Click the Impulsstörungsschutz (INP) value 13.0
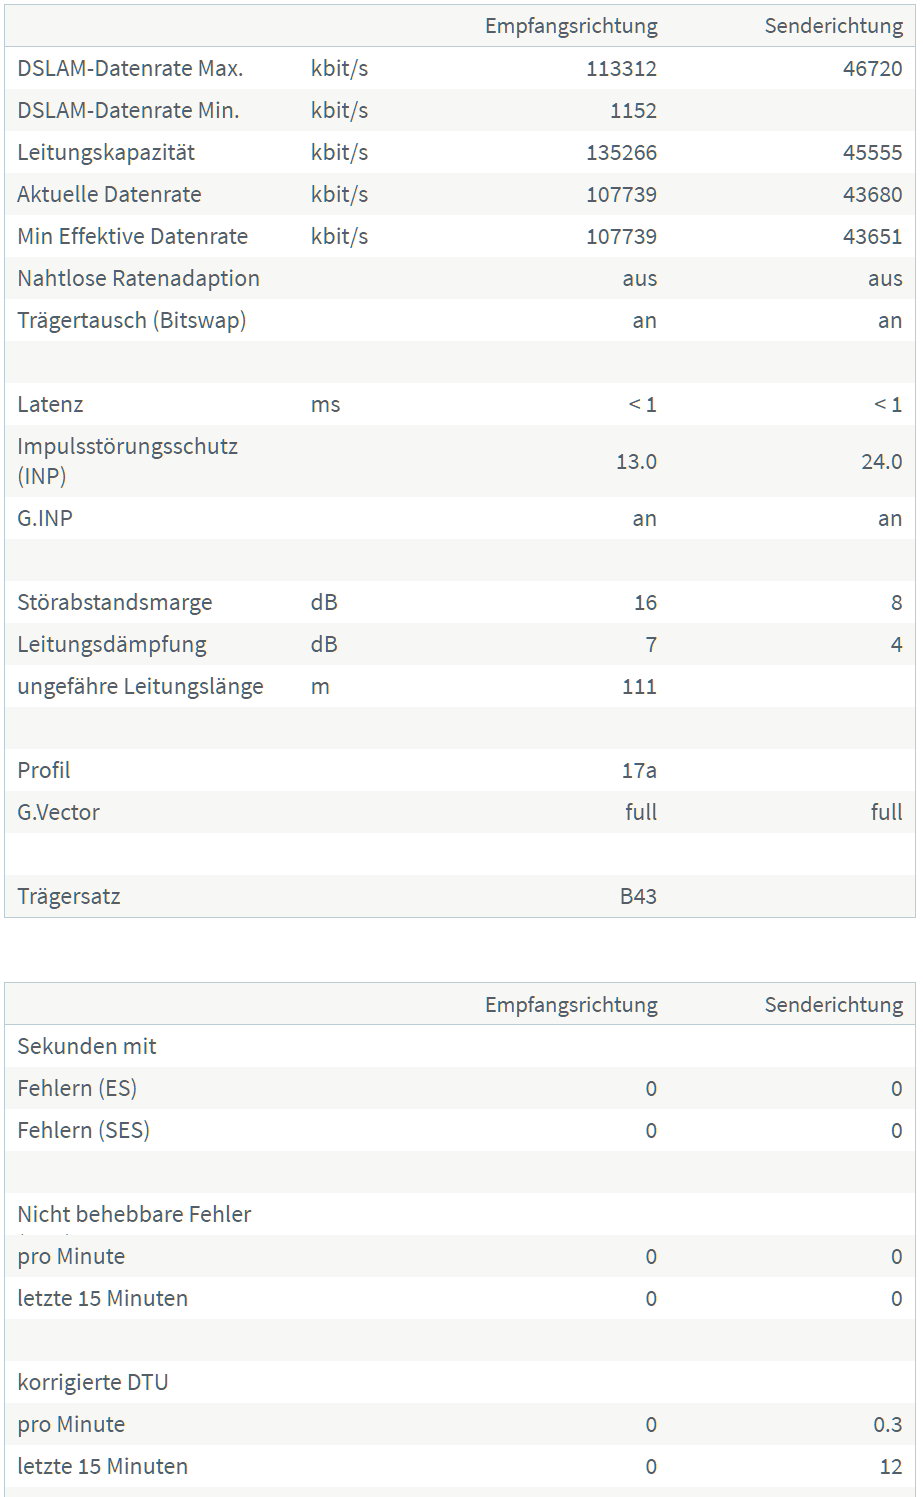Image resolution: width=923 pixels, height=1497 pixels. pos(636,462)
